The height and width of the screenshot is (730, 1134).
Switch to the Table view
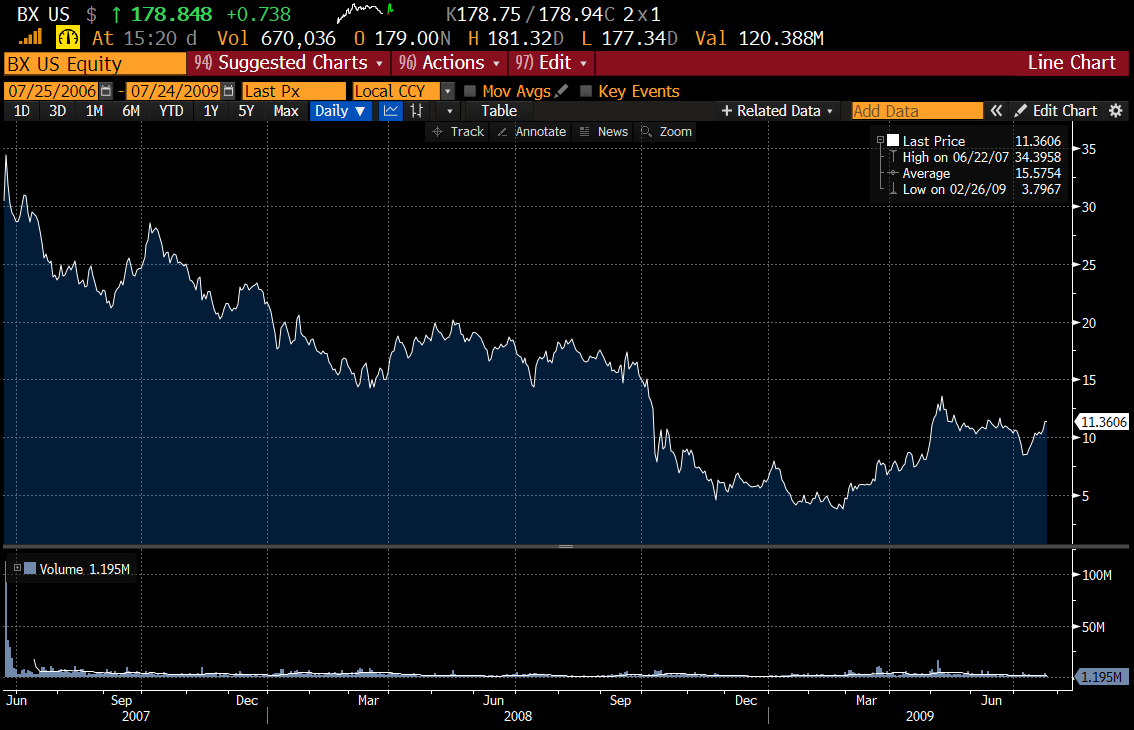tap(499, 111)
